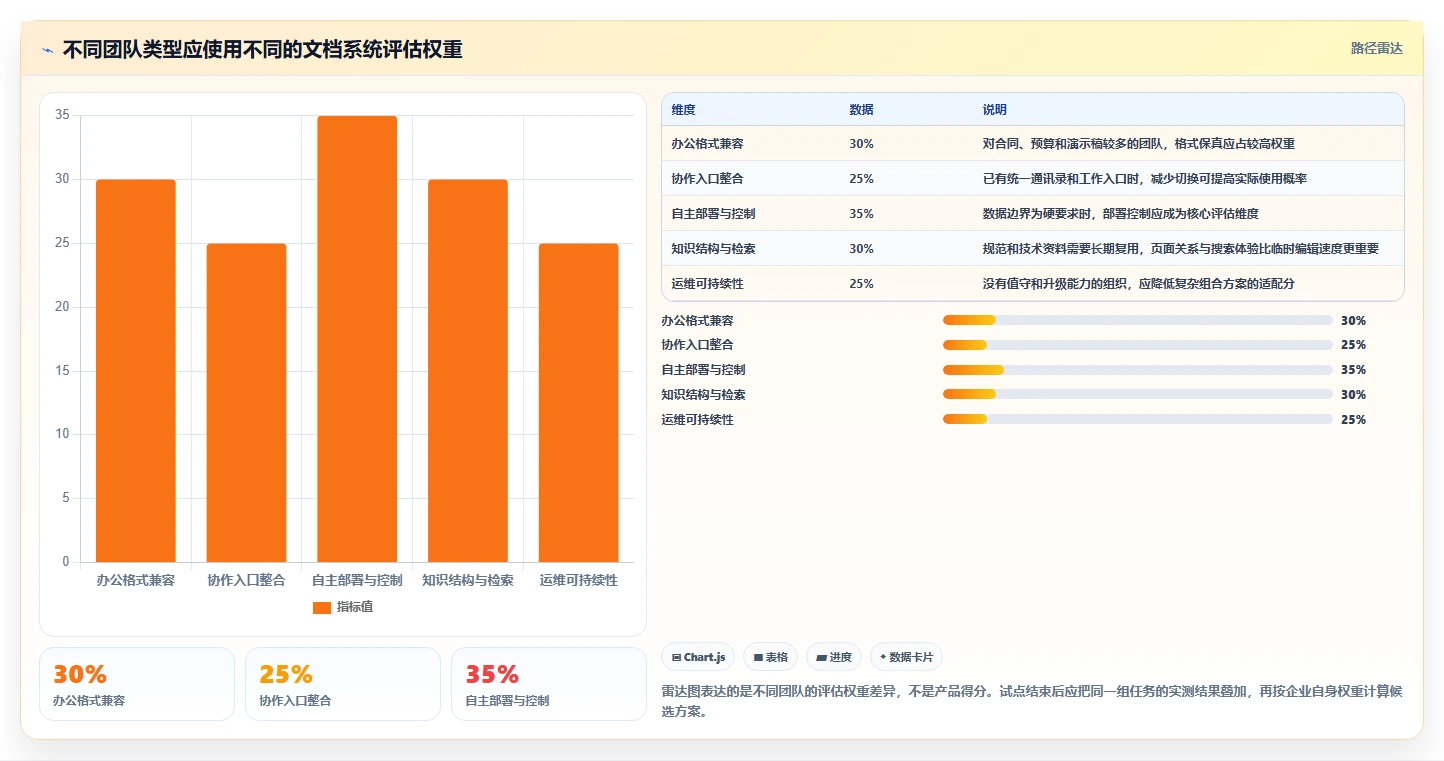The width and height of the screenshot is (1444, 761).
Task: Click the icon beside the page title
Action: 47,50
